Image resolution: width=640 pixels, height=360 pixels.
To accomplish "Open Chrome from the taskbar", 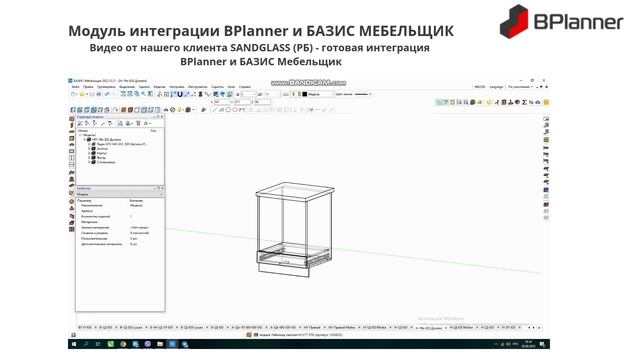I will pos(123,344).
